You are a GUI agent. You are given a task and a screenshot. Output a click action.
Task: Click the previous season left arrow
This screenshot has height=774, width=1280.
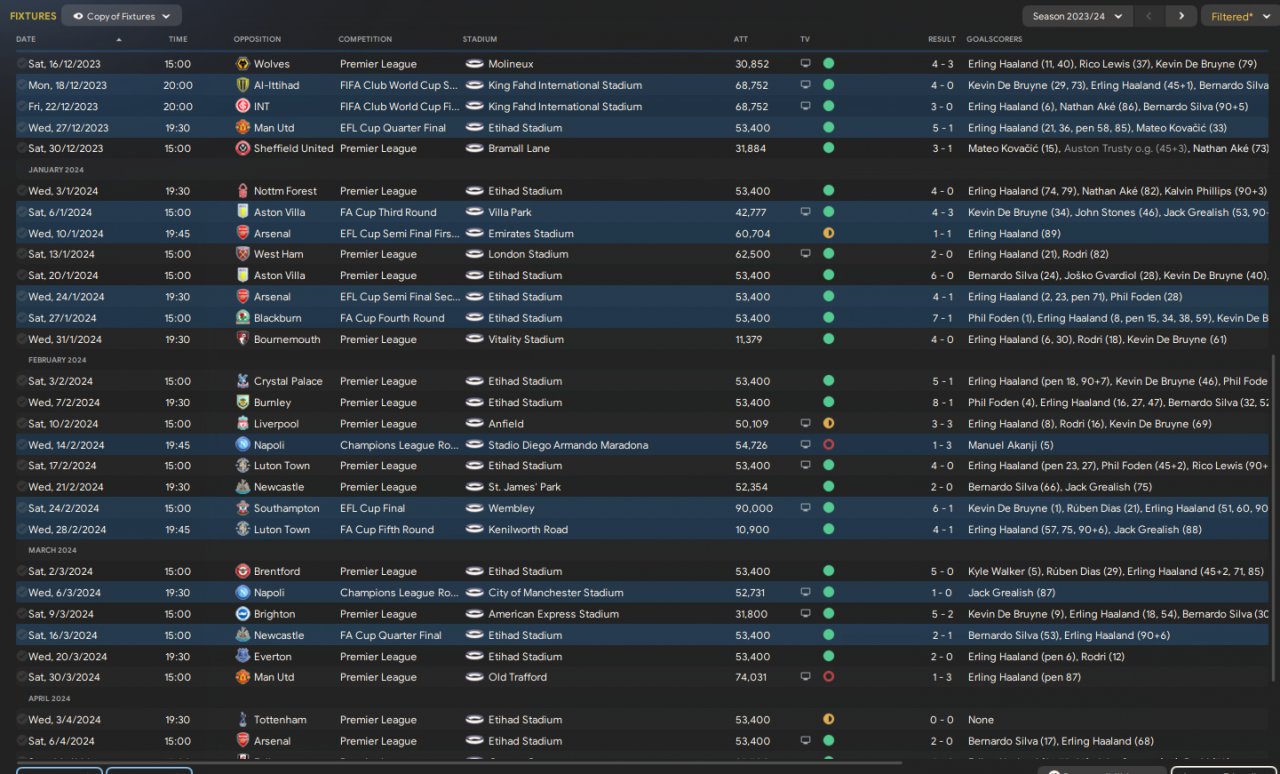coord(1149,16)
